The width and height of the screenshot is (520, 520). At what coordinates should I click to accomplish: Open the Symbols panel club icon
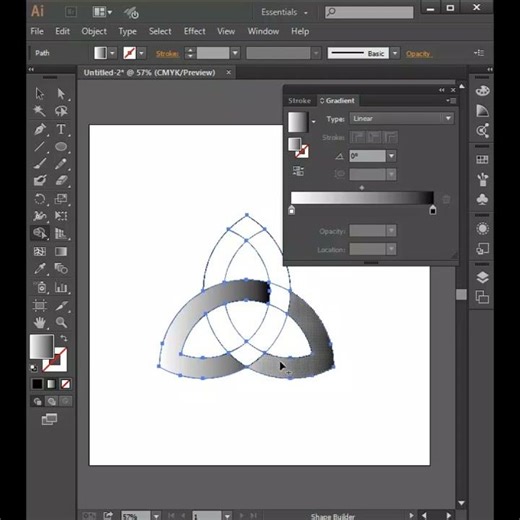(482, 199)
